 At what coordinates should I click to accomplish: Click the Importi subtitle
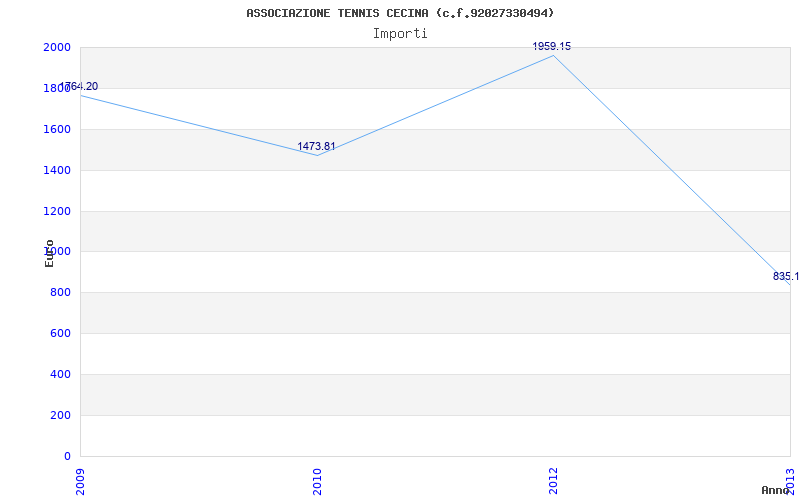400,34
